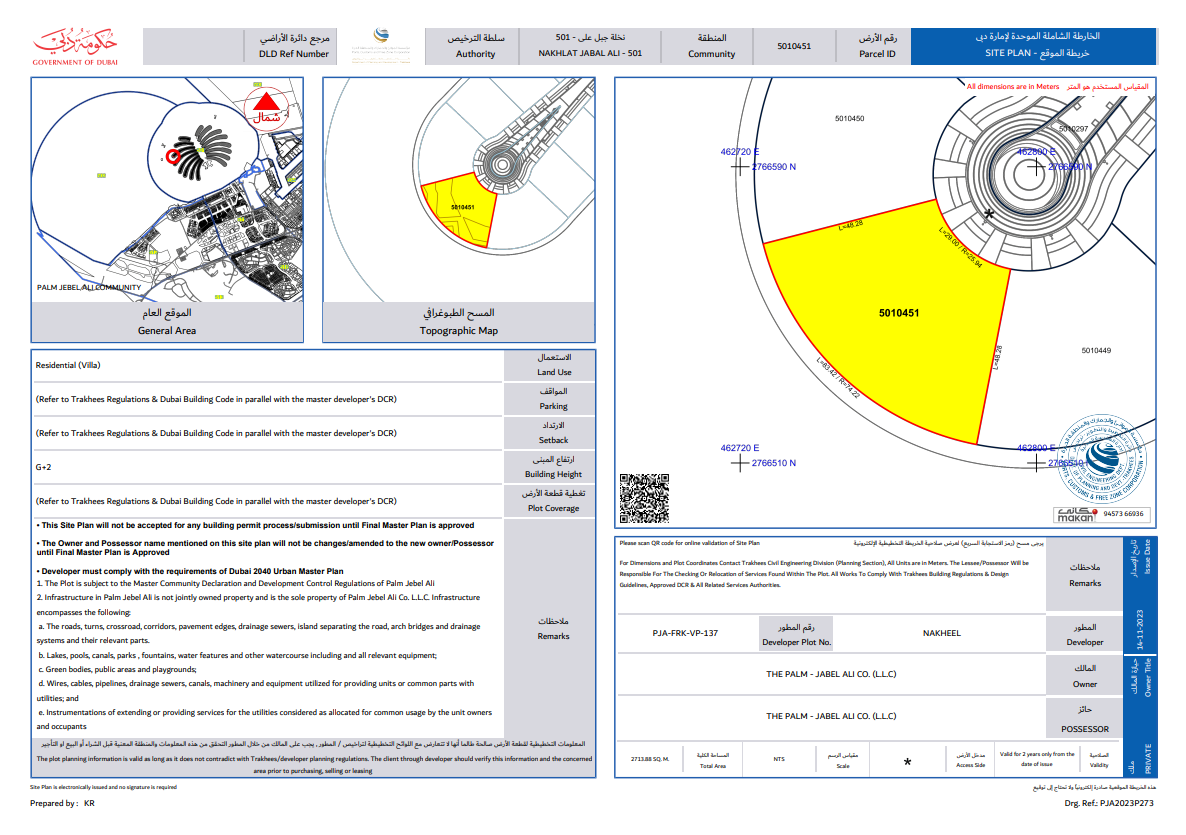Click the QR code for site plan validation

pos(643,497)
